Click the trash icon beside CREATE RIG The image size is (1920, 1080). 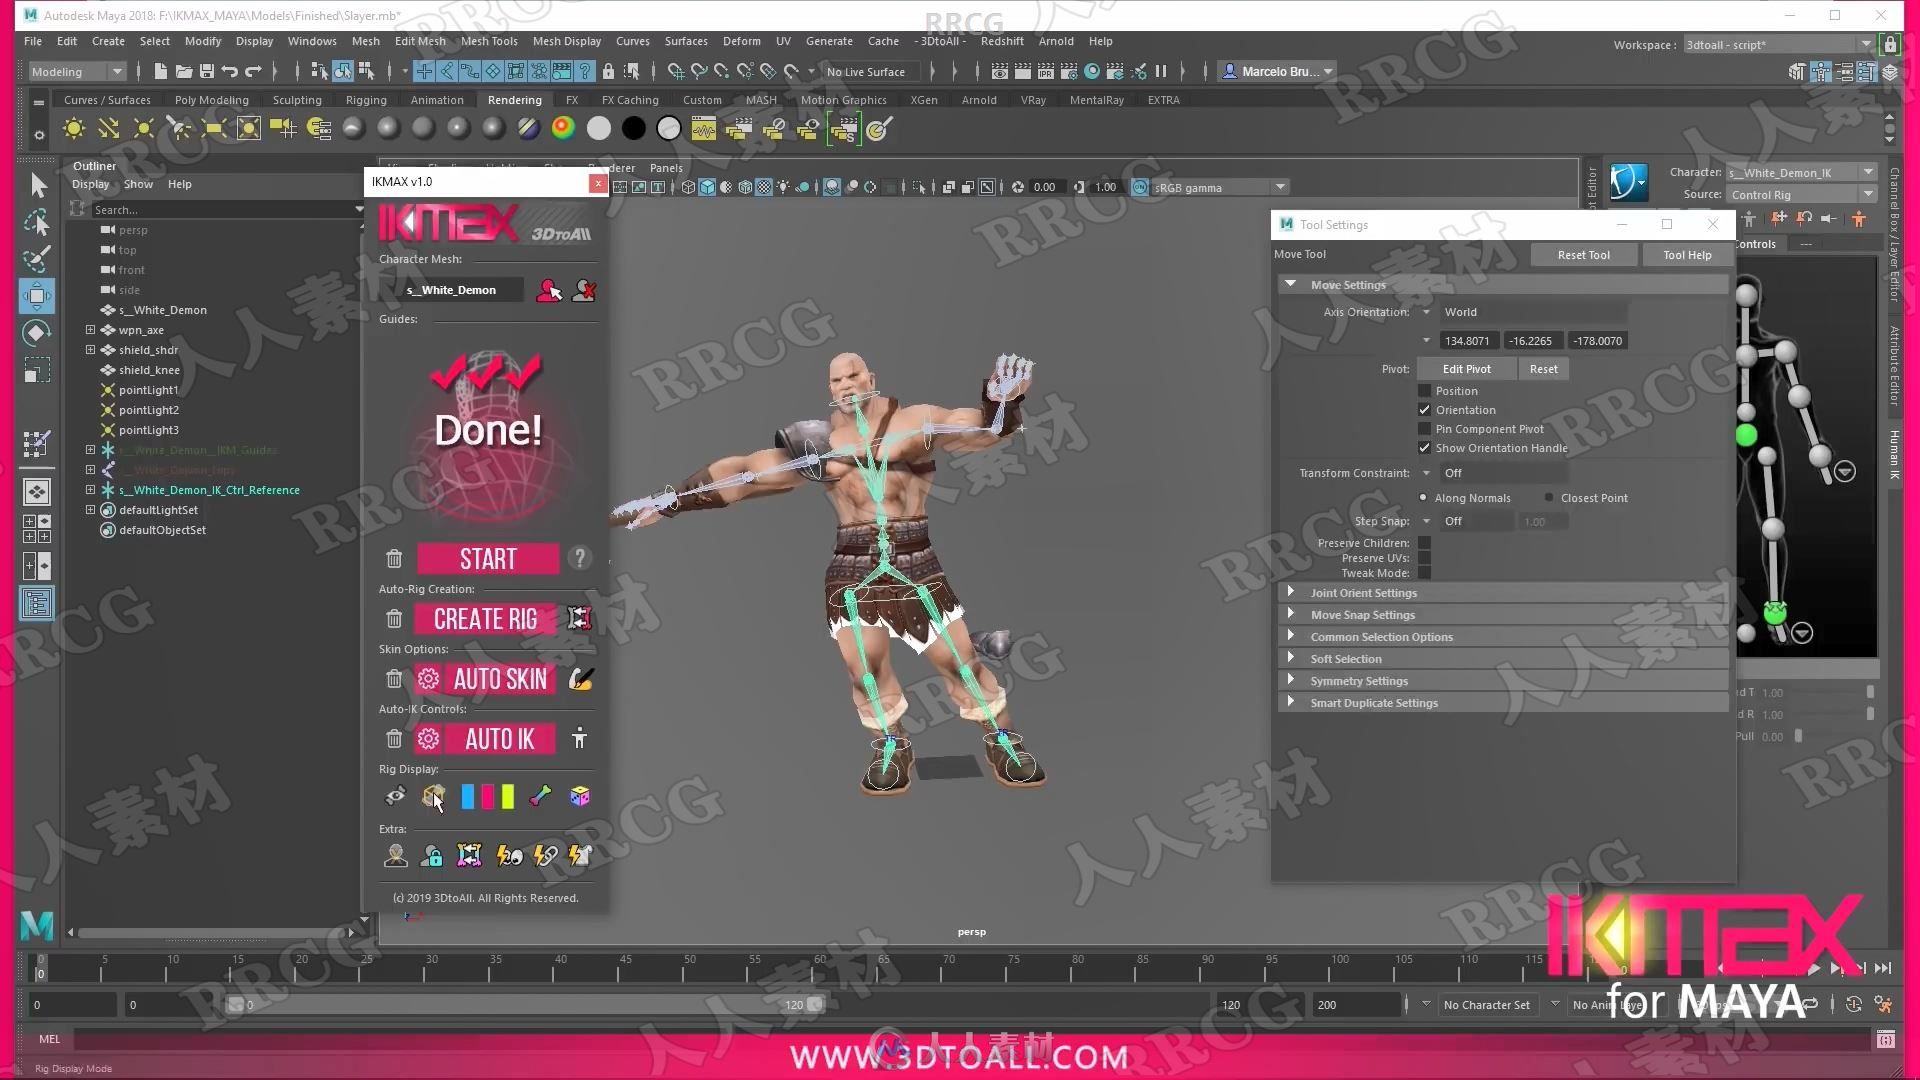[394, 619]
